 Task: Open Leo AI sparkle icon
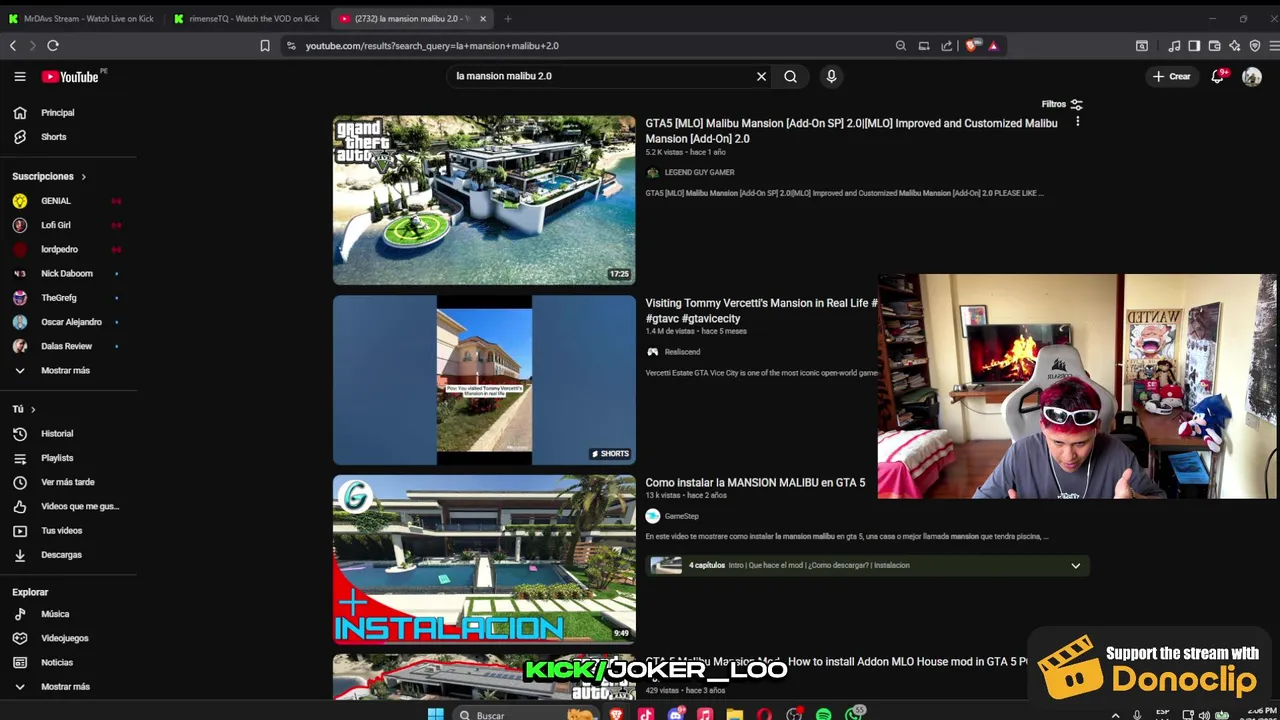[1234, 45]
